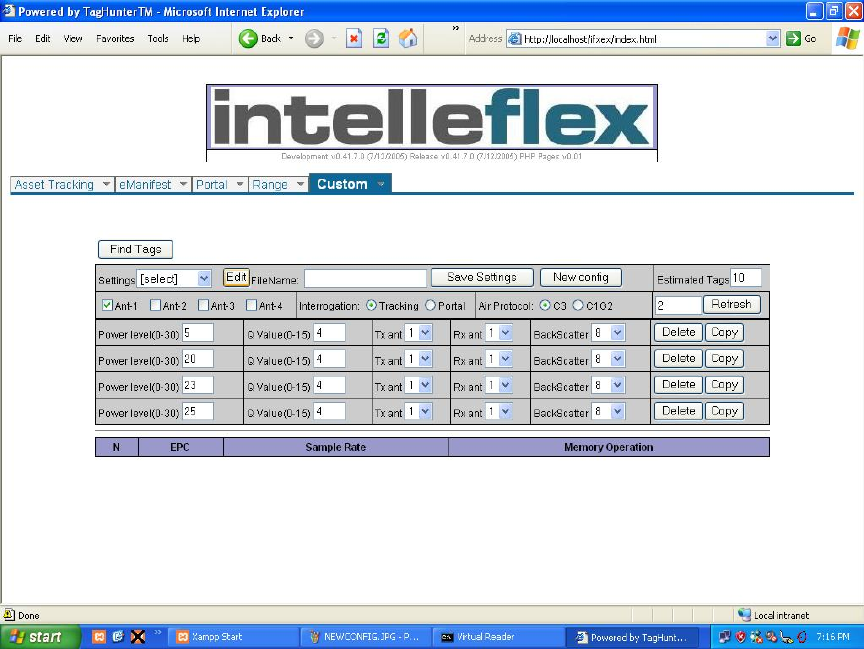Open the Custom tab
The image size is (864, 649).
[x=350, y=184]
